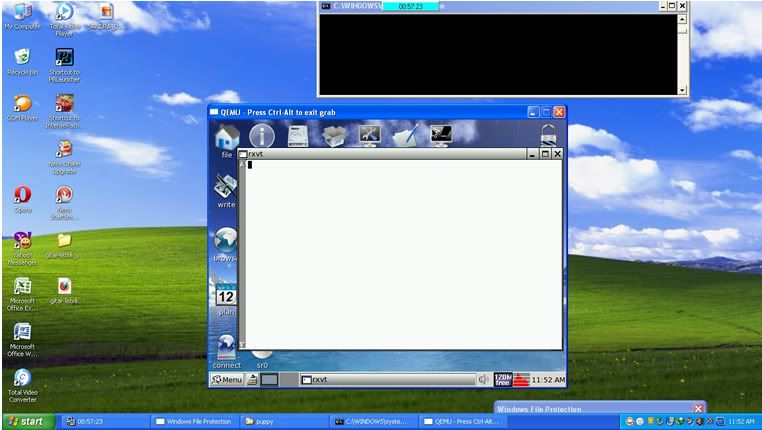Image resolution: width=762 pixels, height=430 pixels.
Task: Open the setup tools monitor icon
Action: (369, 136)
